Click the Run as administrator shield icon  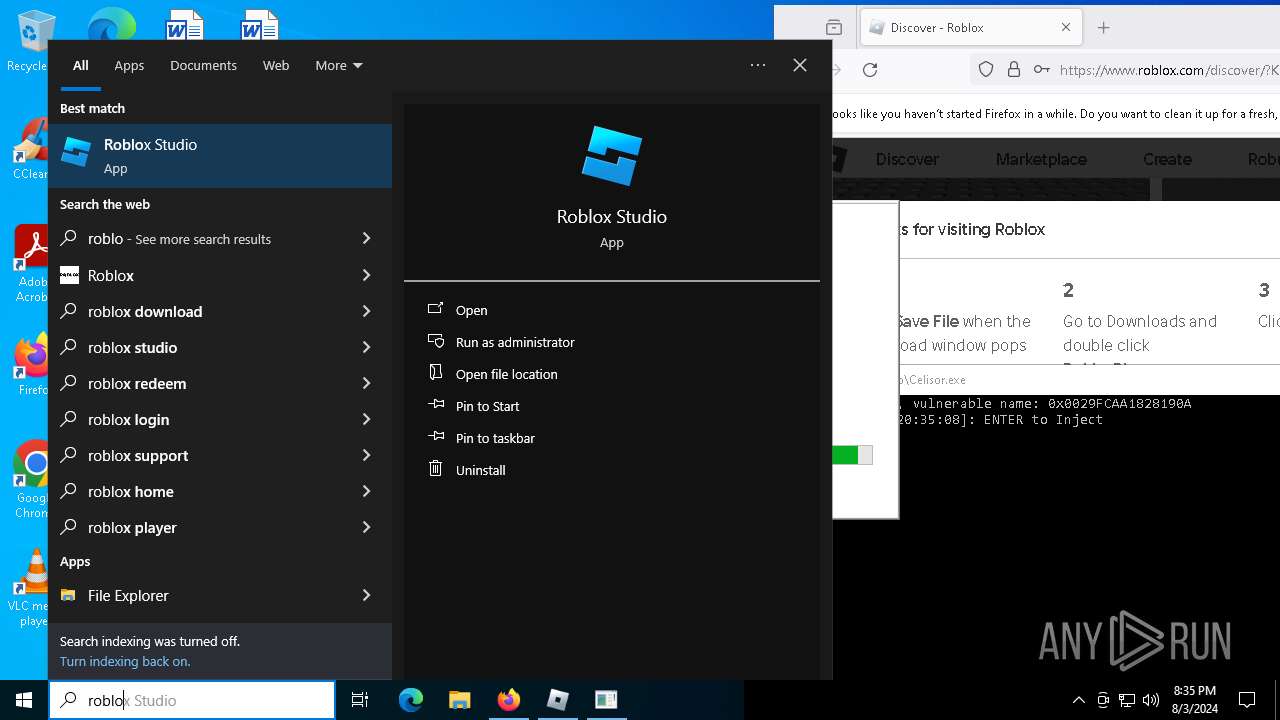(435, 341)
